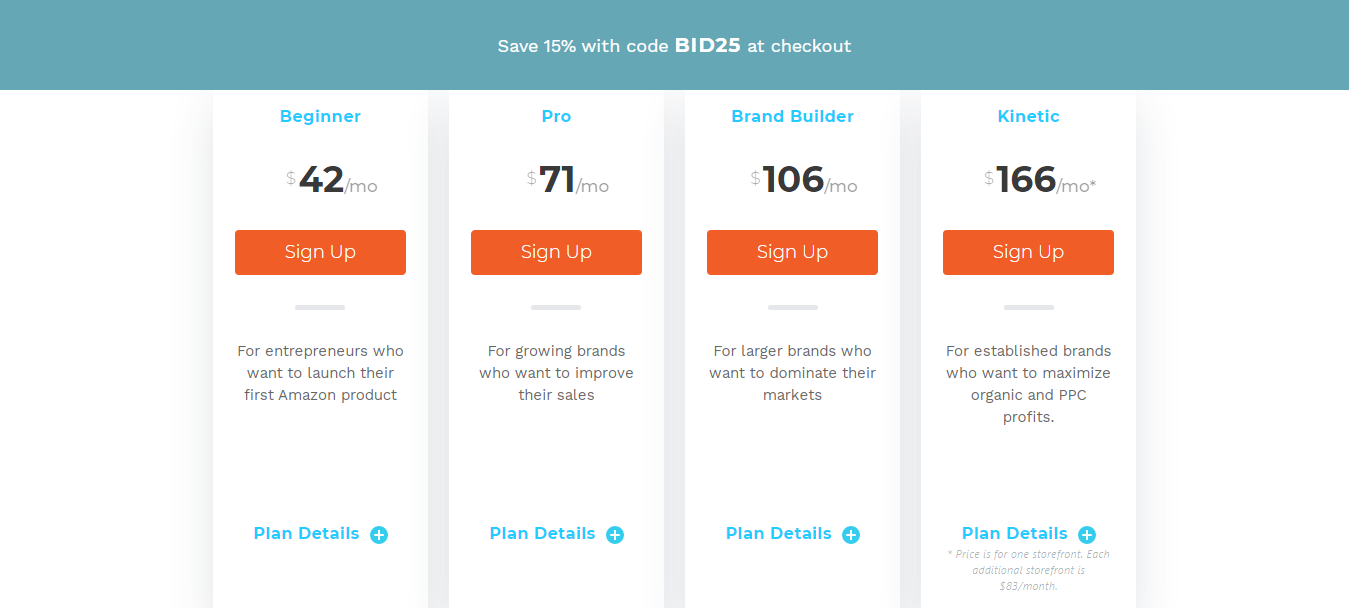Open Plan Details under Beginner

[306, 533]
